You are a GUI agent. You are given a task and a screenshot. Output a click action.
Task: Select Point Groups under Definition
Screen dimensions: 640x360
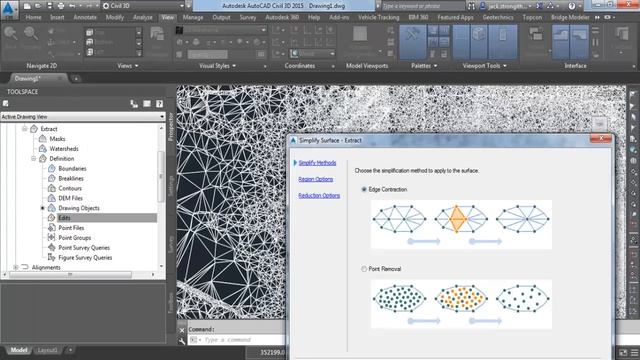point(74,238)
